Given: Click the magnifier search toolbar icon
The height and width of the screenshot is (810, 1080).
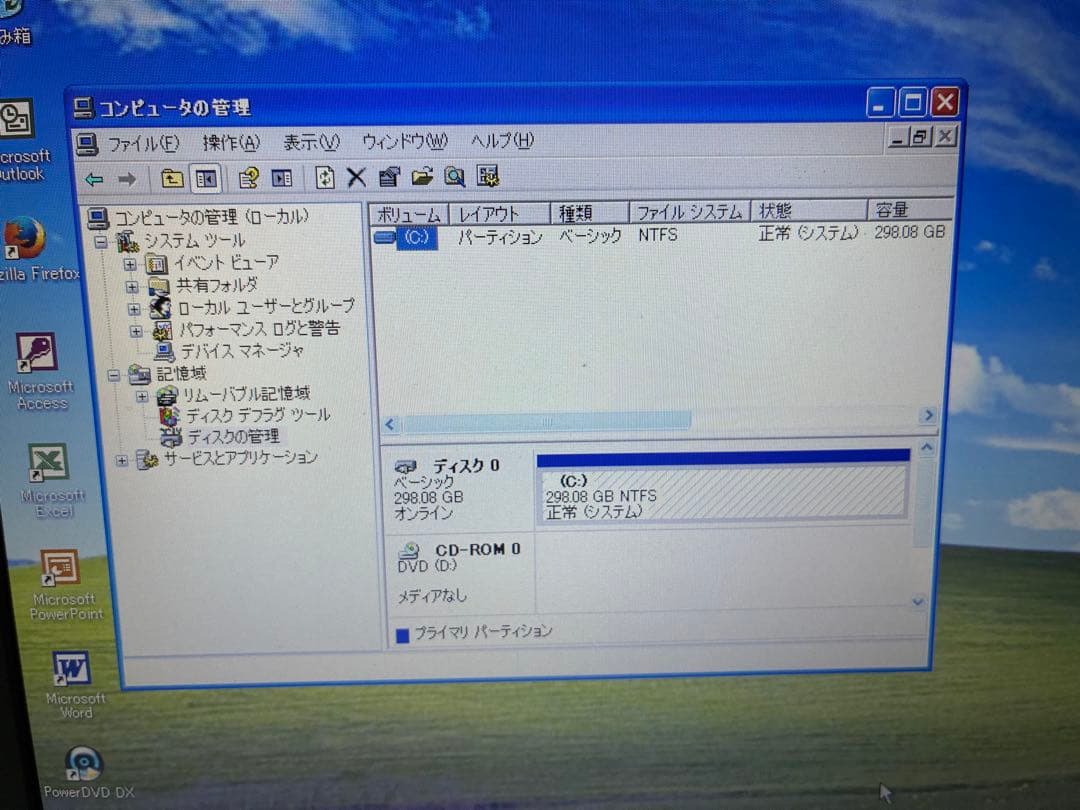Looking at the screenshot, I should [x=455, y=177].
